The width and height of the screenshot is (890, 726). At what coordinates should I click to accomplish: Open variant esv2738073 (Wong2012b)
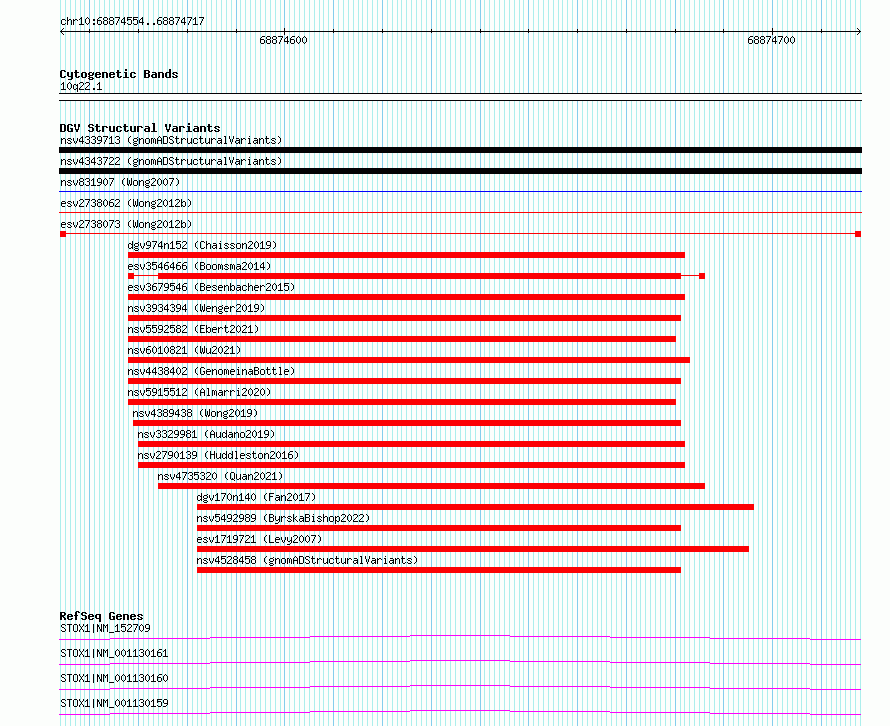click(x=126, y=224)
